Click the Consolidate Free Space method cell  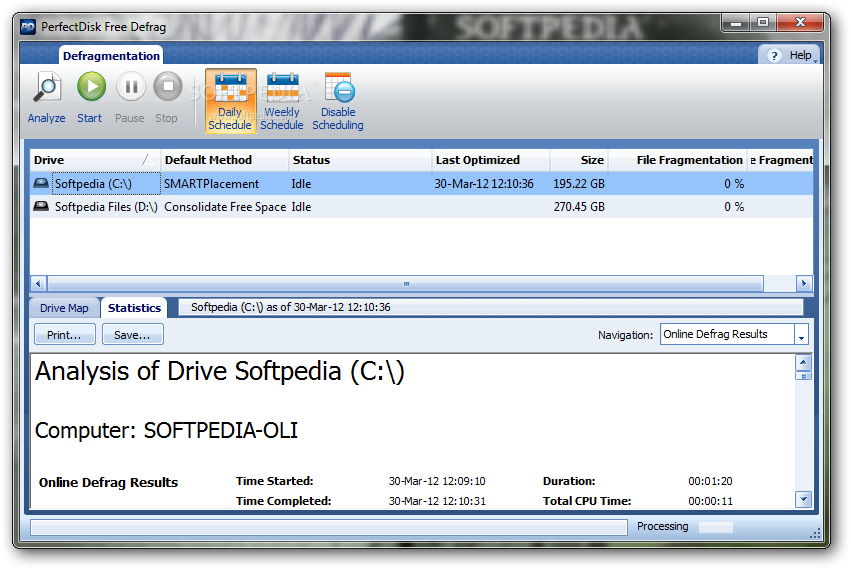[x=225, y=207]
